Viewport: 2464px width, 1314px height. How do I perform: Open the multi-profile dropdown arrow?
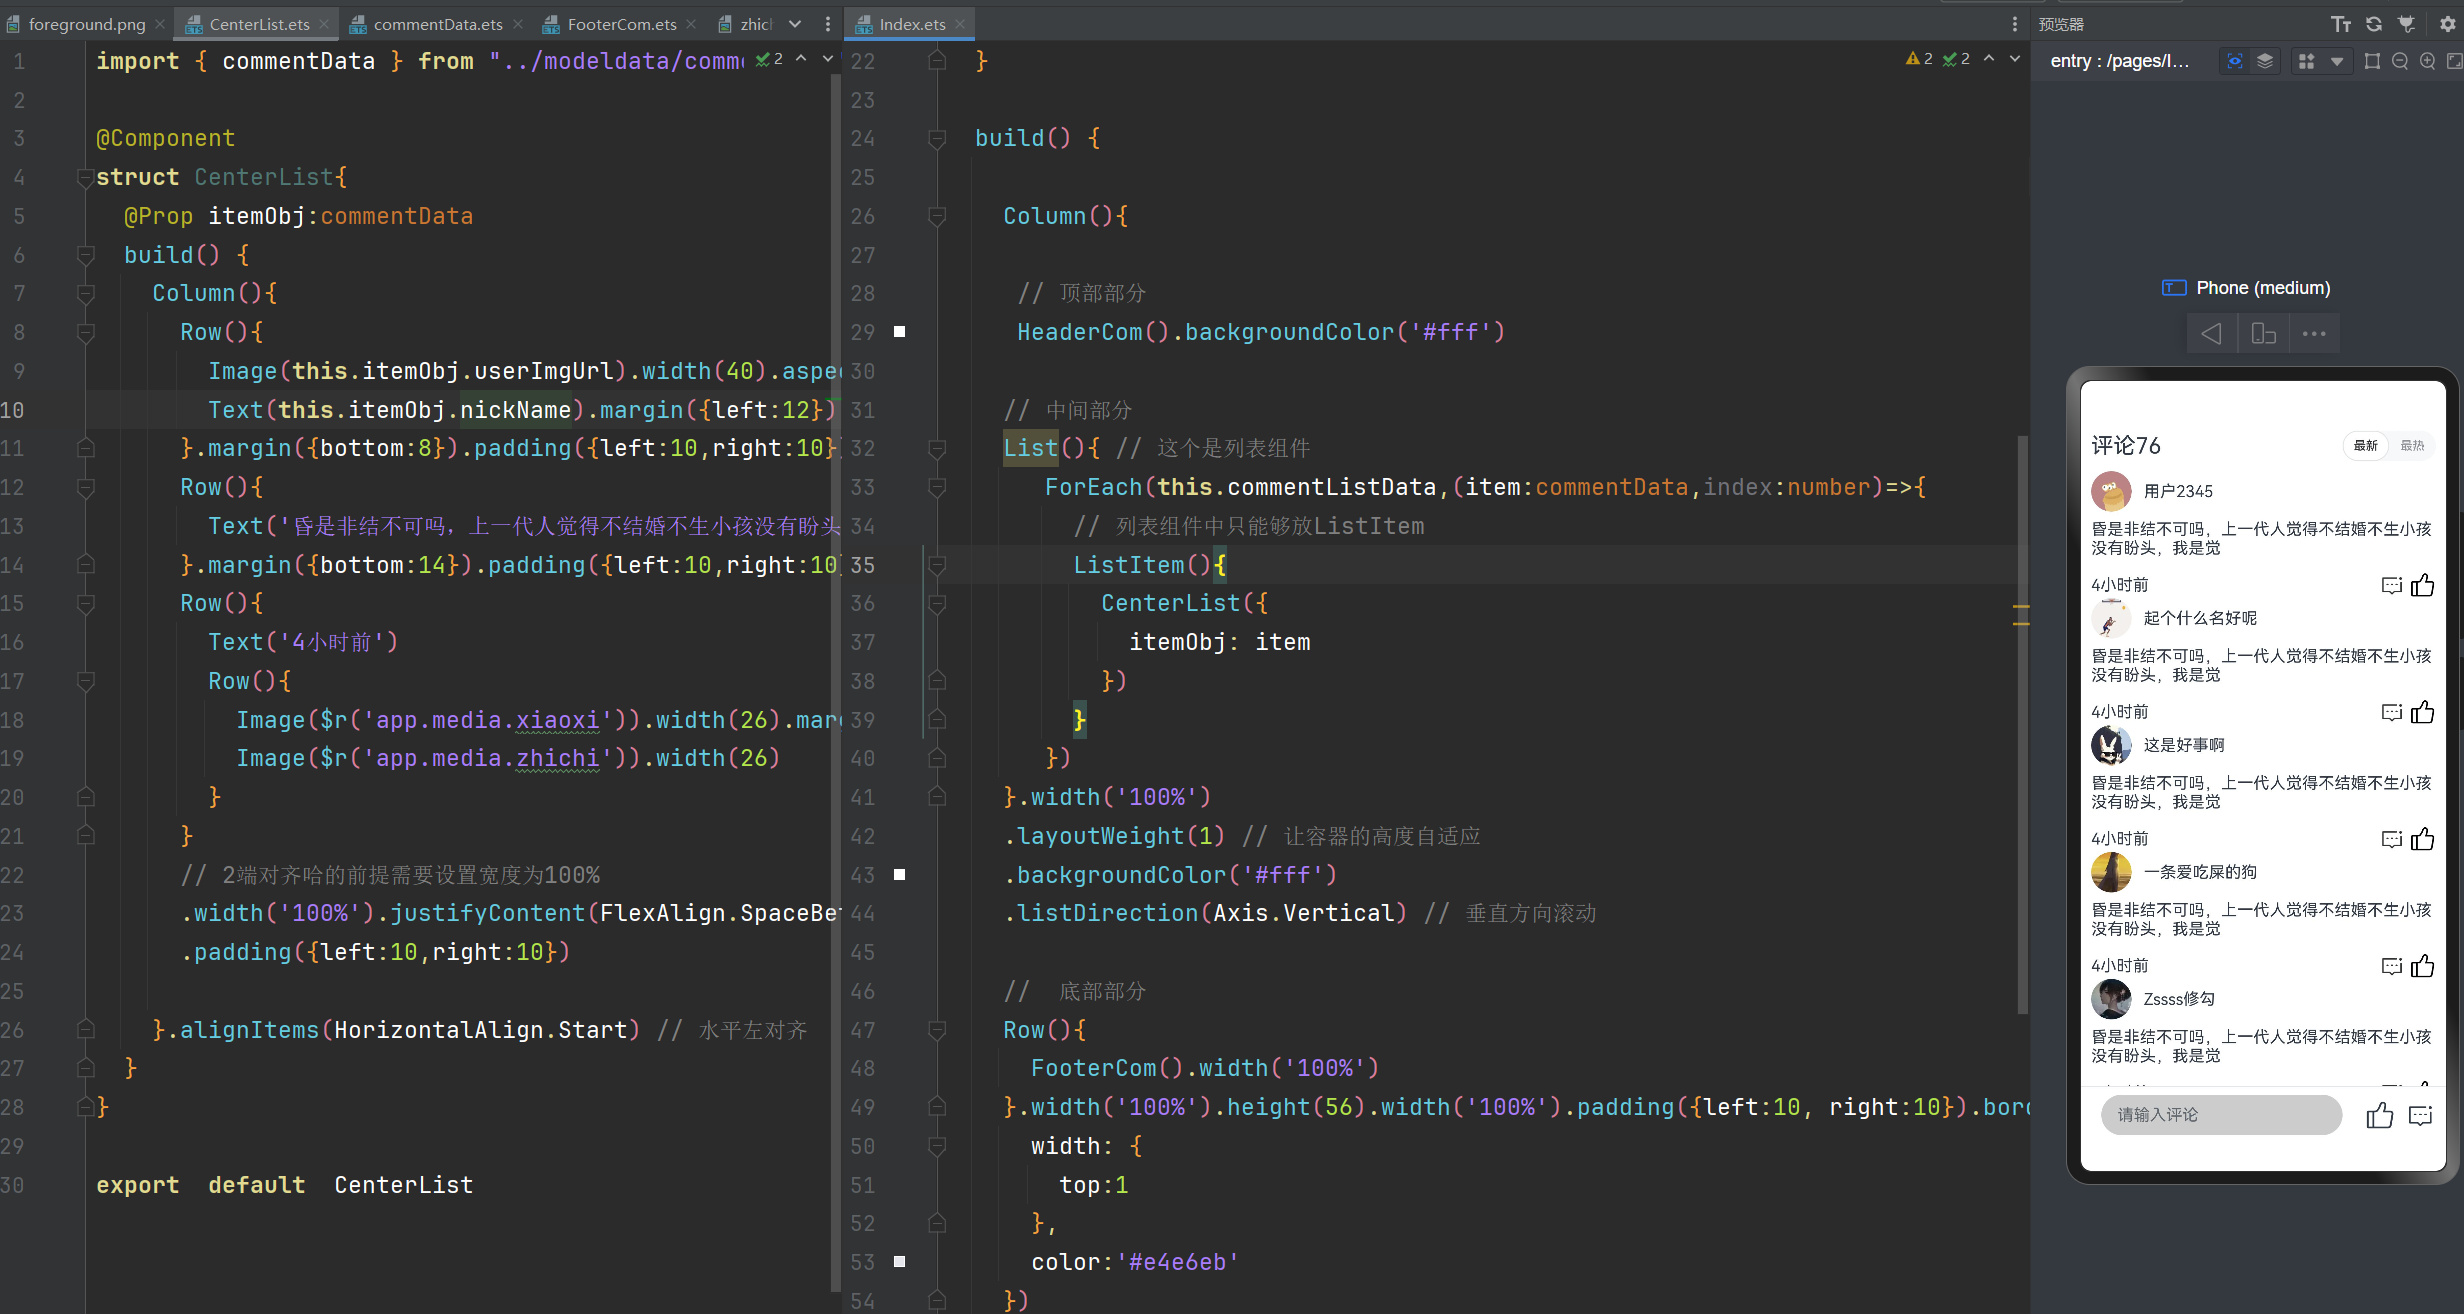click(2337, 61)
